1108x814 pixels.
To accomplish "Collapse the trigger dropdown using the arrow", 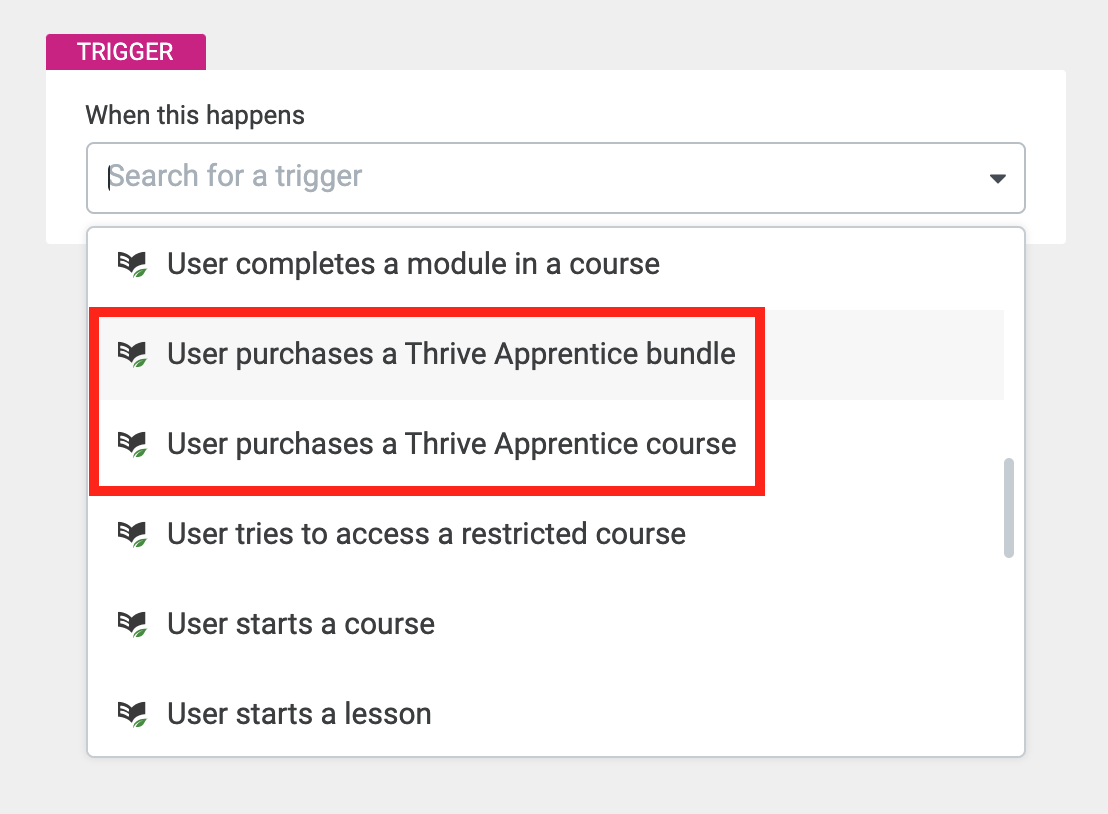I will 997,179.
